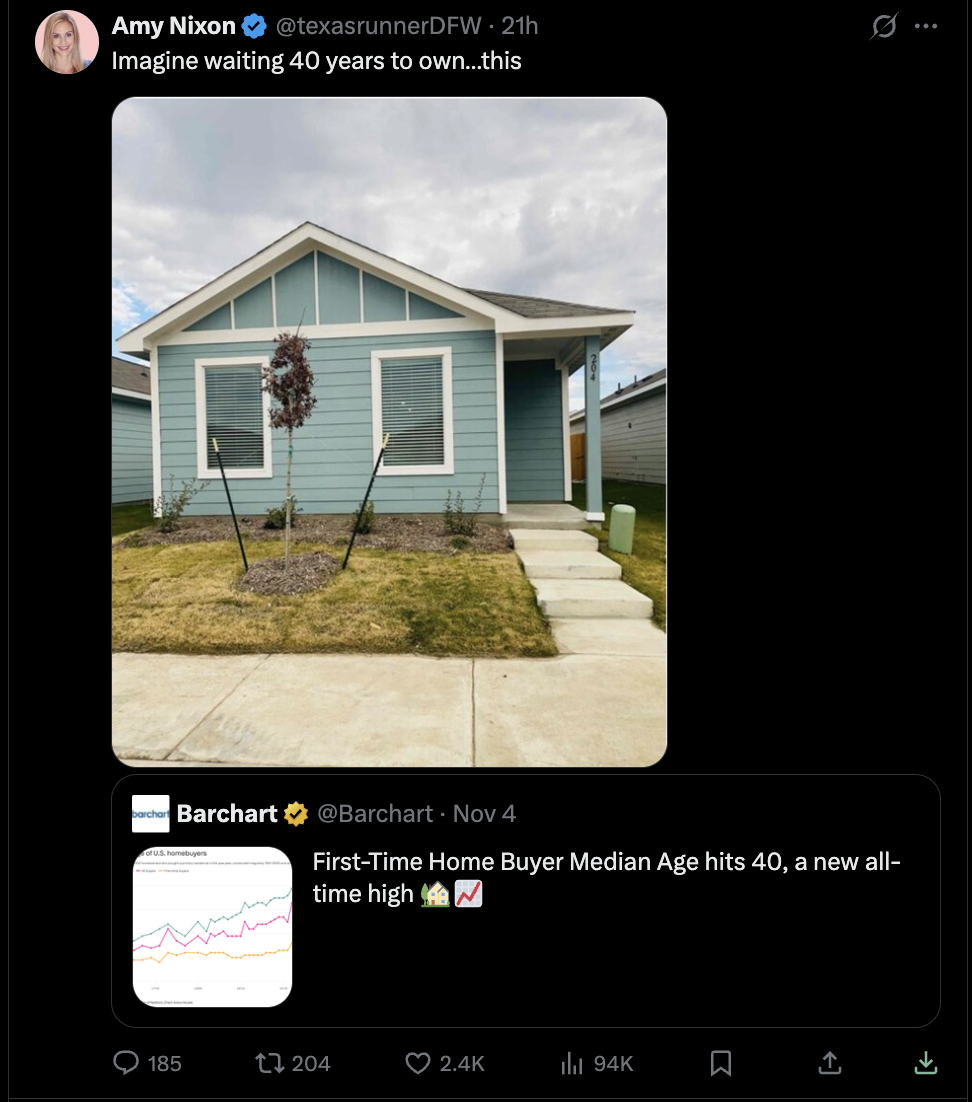The height and width of the screenshot is (1102, 972).
Task: Open quoted tweet text about Median Age
Action: (x=606, y=878)
